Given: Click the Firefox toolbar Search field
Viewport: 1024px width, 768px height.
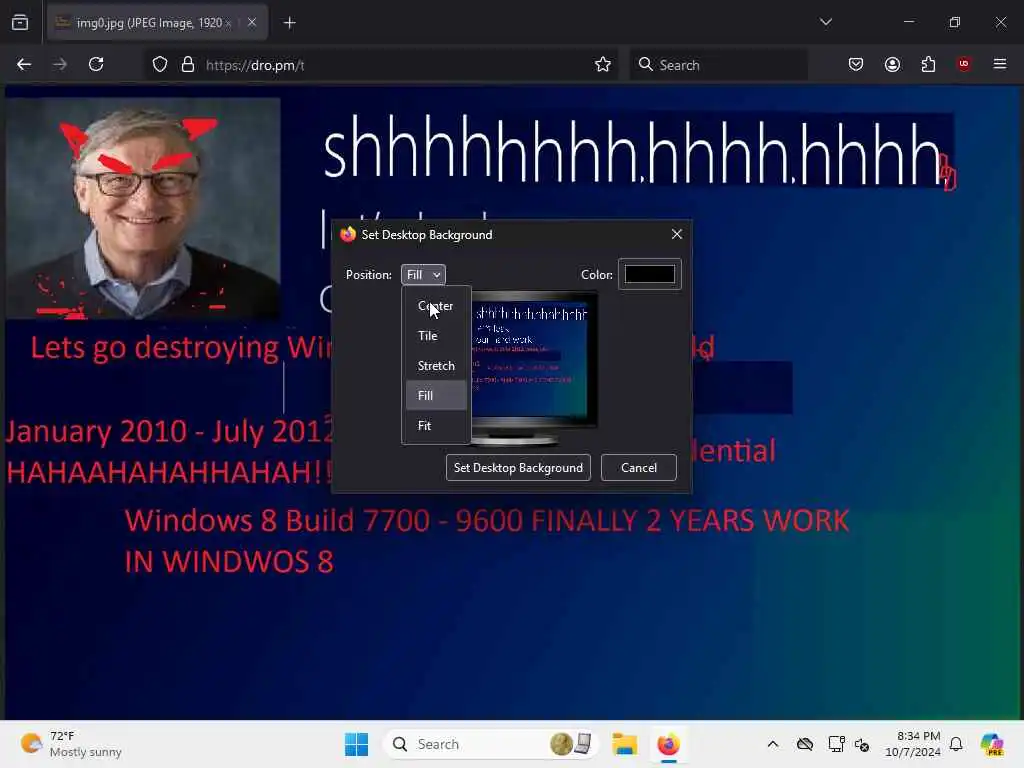Looking at the screenshot, I should tap(718, 65).
